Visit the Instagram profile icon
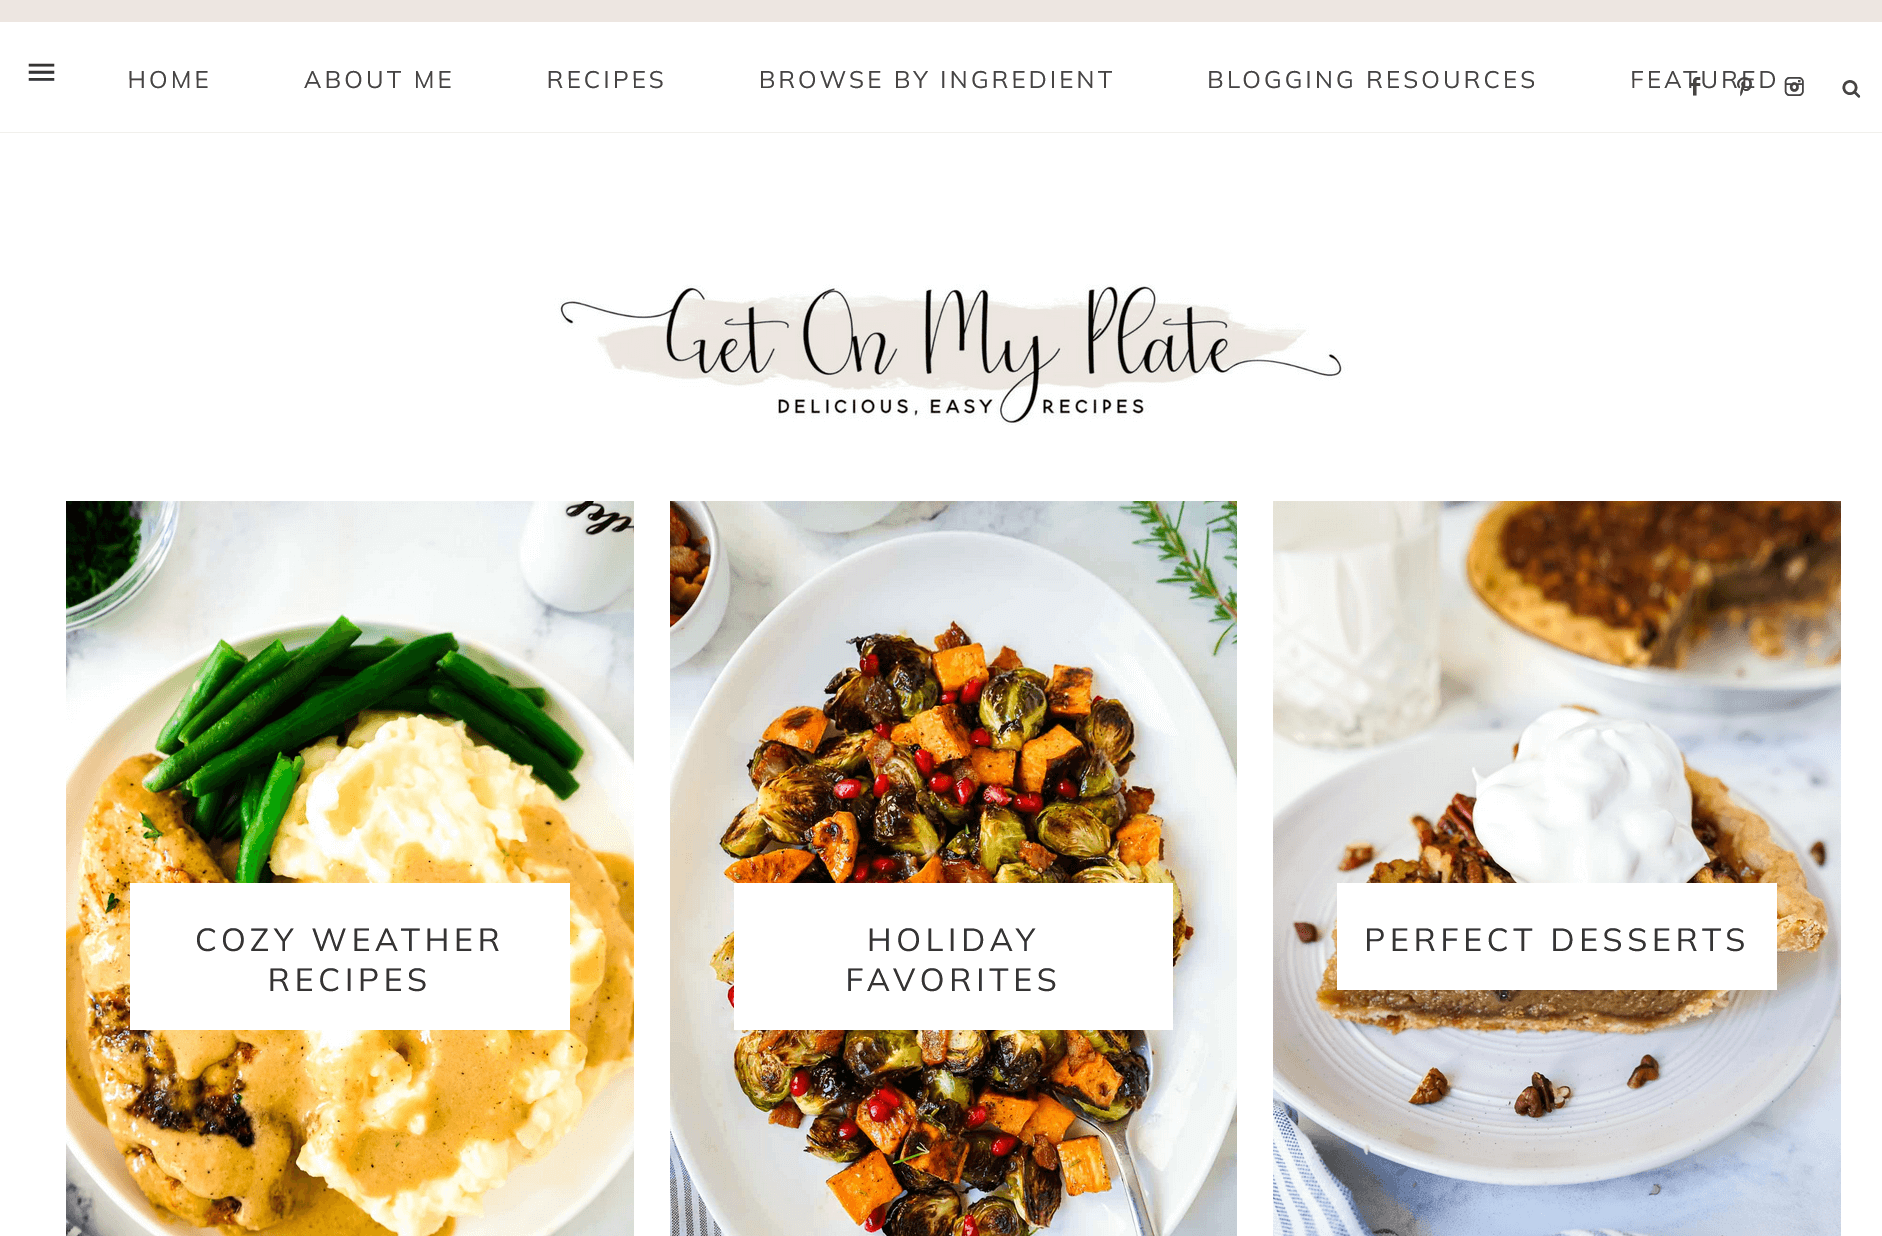The image size is (1882, 1236). click(1795, 88)
